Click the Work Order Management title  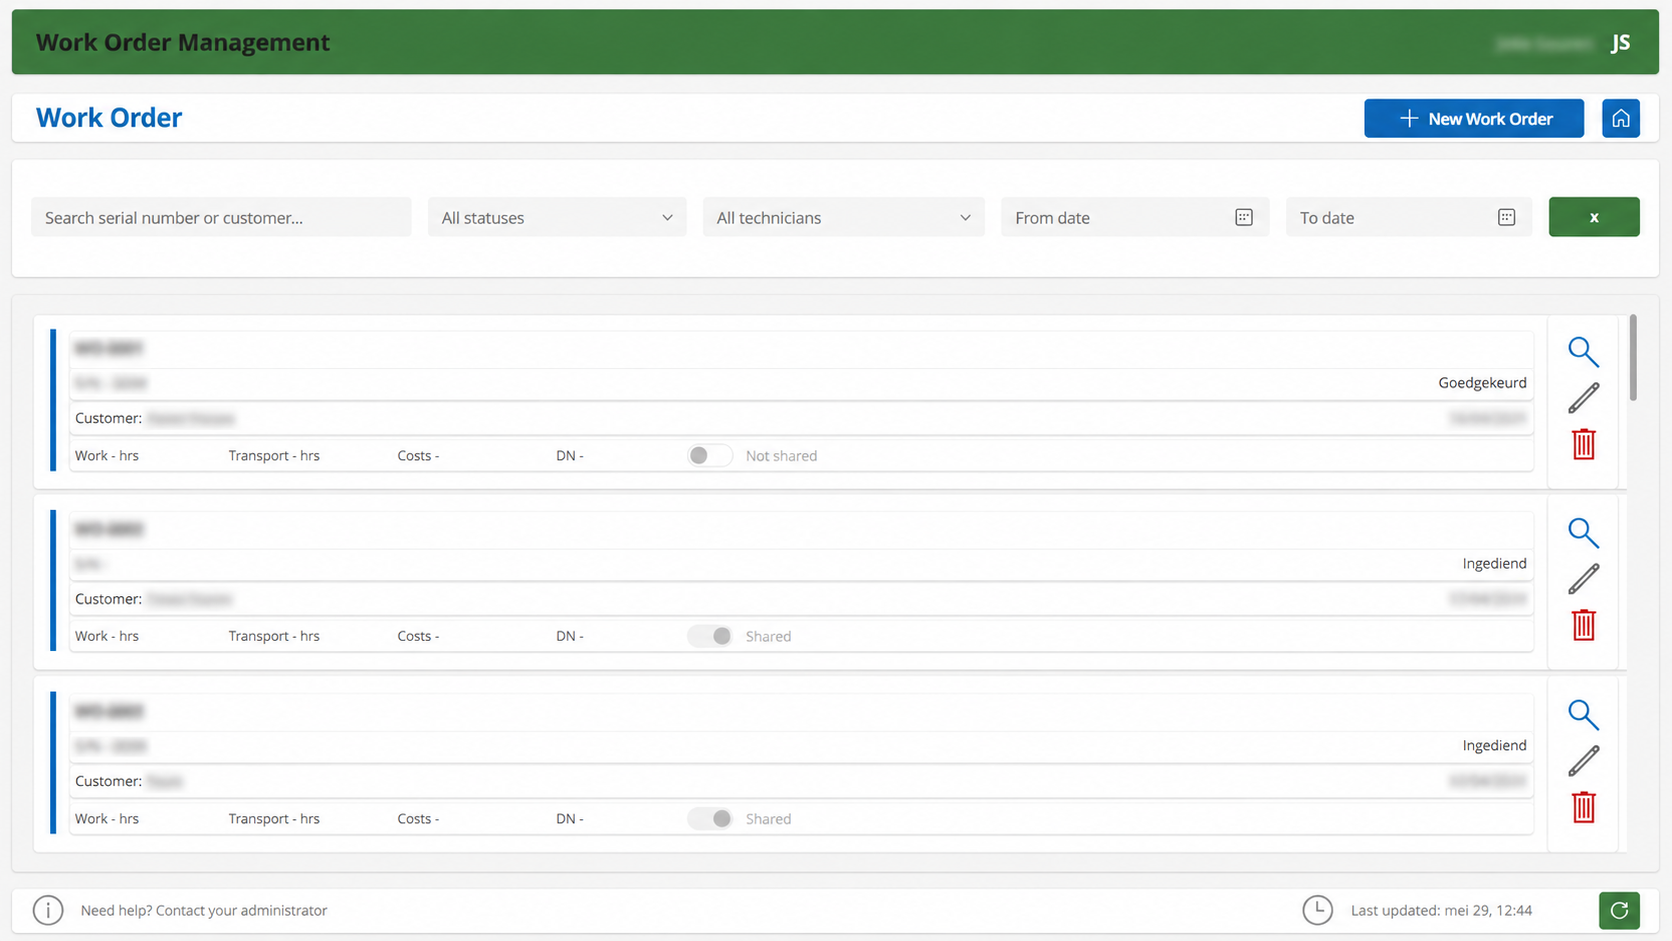click(183, 42)
